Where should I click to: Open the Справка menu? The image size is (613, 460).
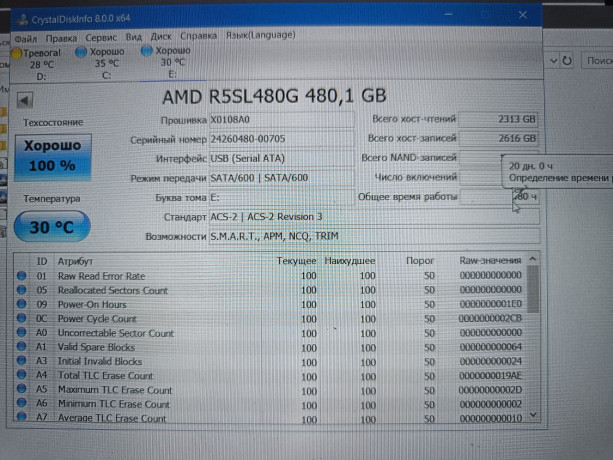click(x=199, y=36)
